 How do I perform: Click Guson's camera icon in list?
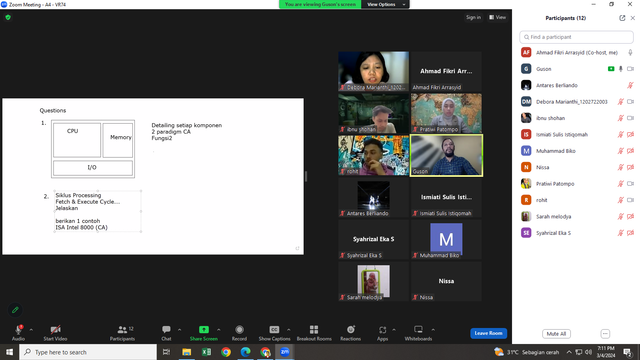(630, 69)
